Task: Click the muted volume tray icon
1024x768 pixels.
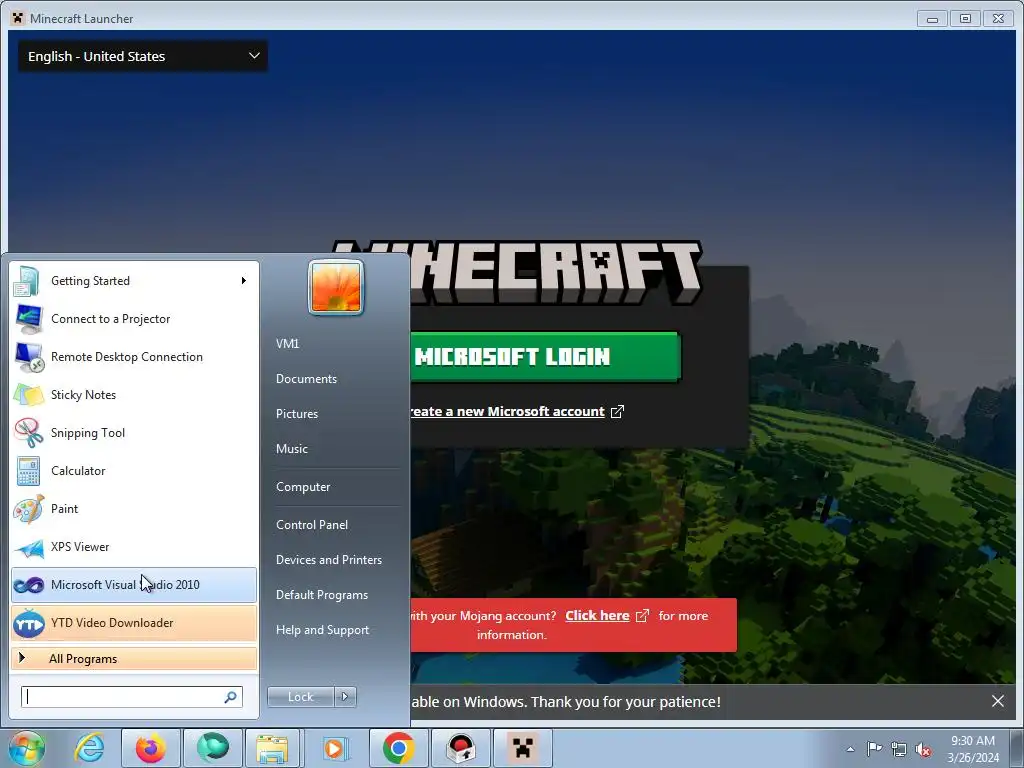Action: (x=923, y=749)
